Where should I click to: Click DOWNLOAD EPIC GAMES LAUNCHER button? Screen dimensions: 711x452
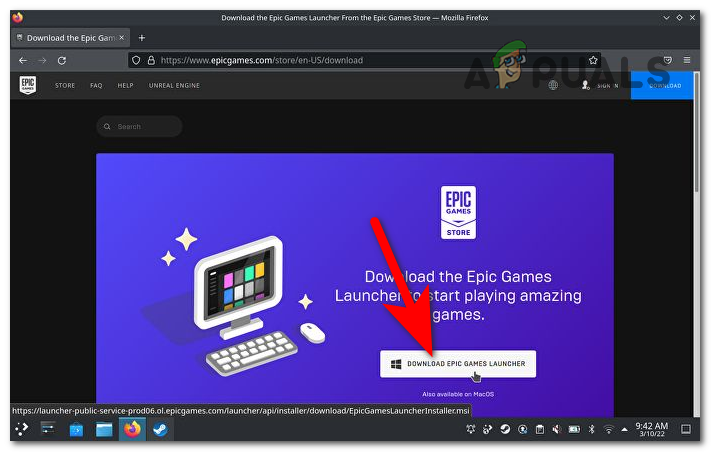coord(458,364)
